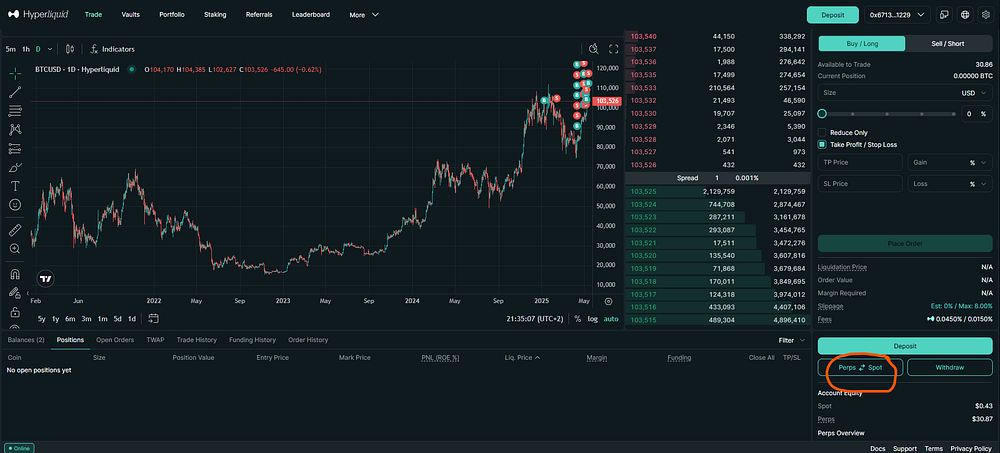Open the Leaderboard page

311,15
